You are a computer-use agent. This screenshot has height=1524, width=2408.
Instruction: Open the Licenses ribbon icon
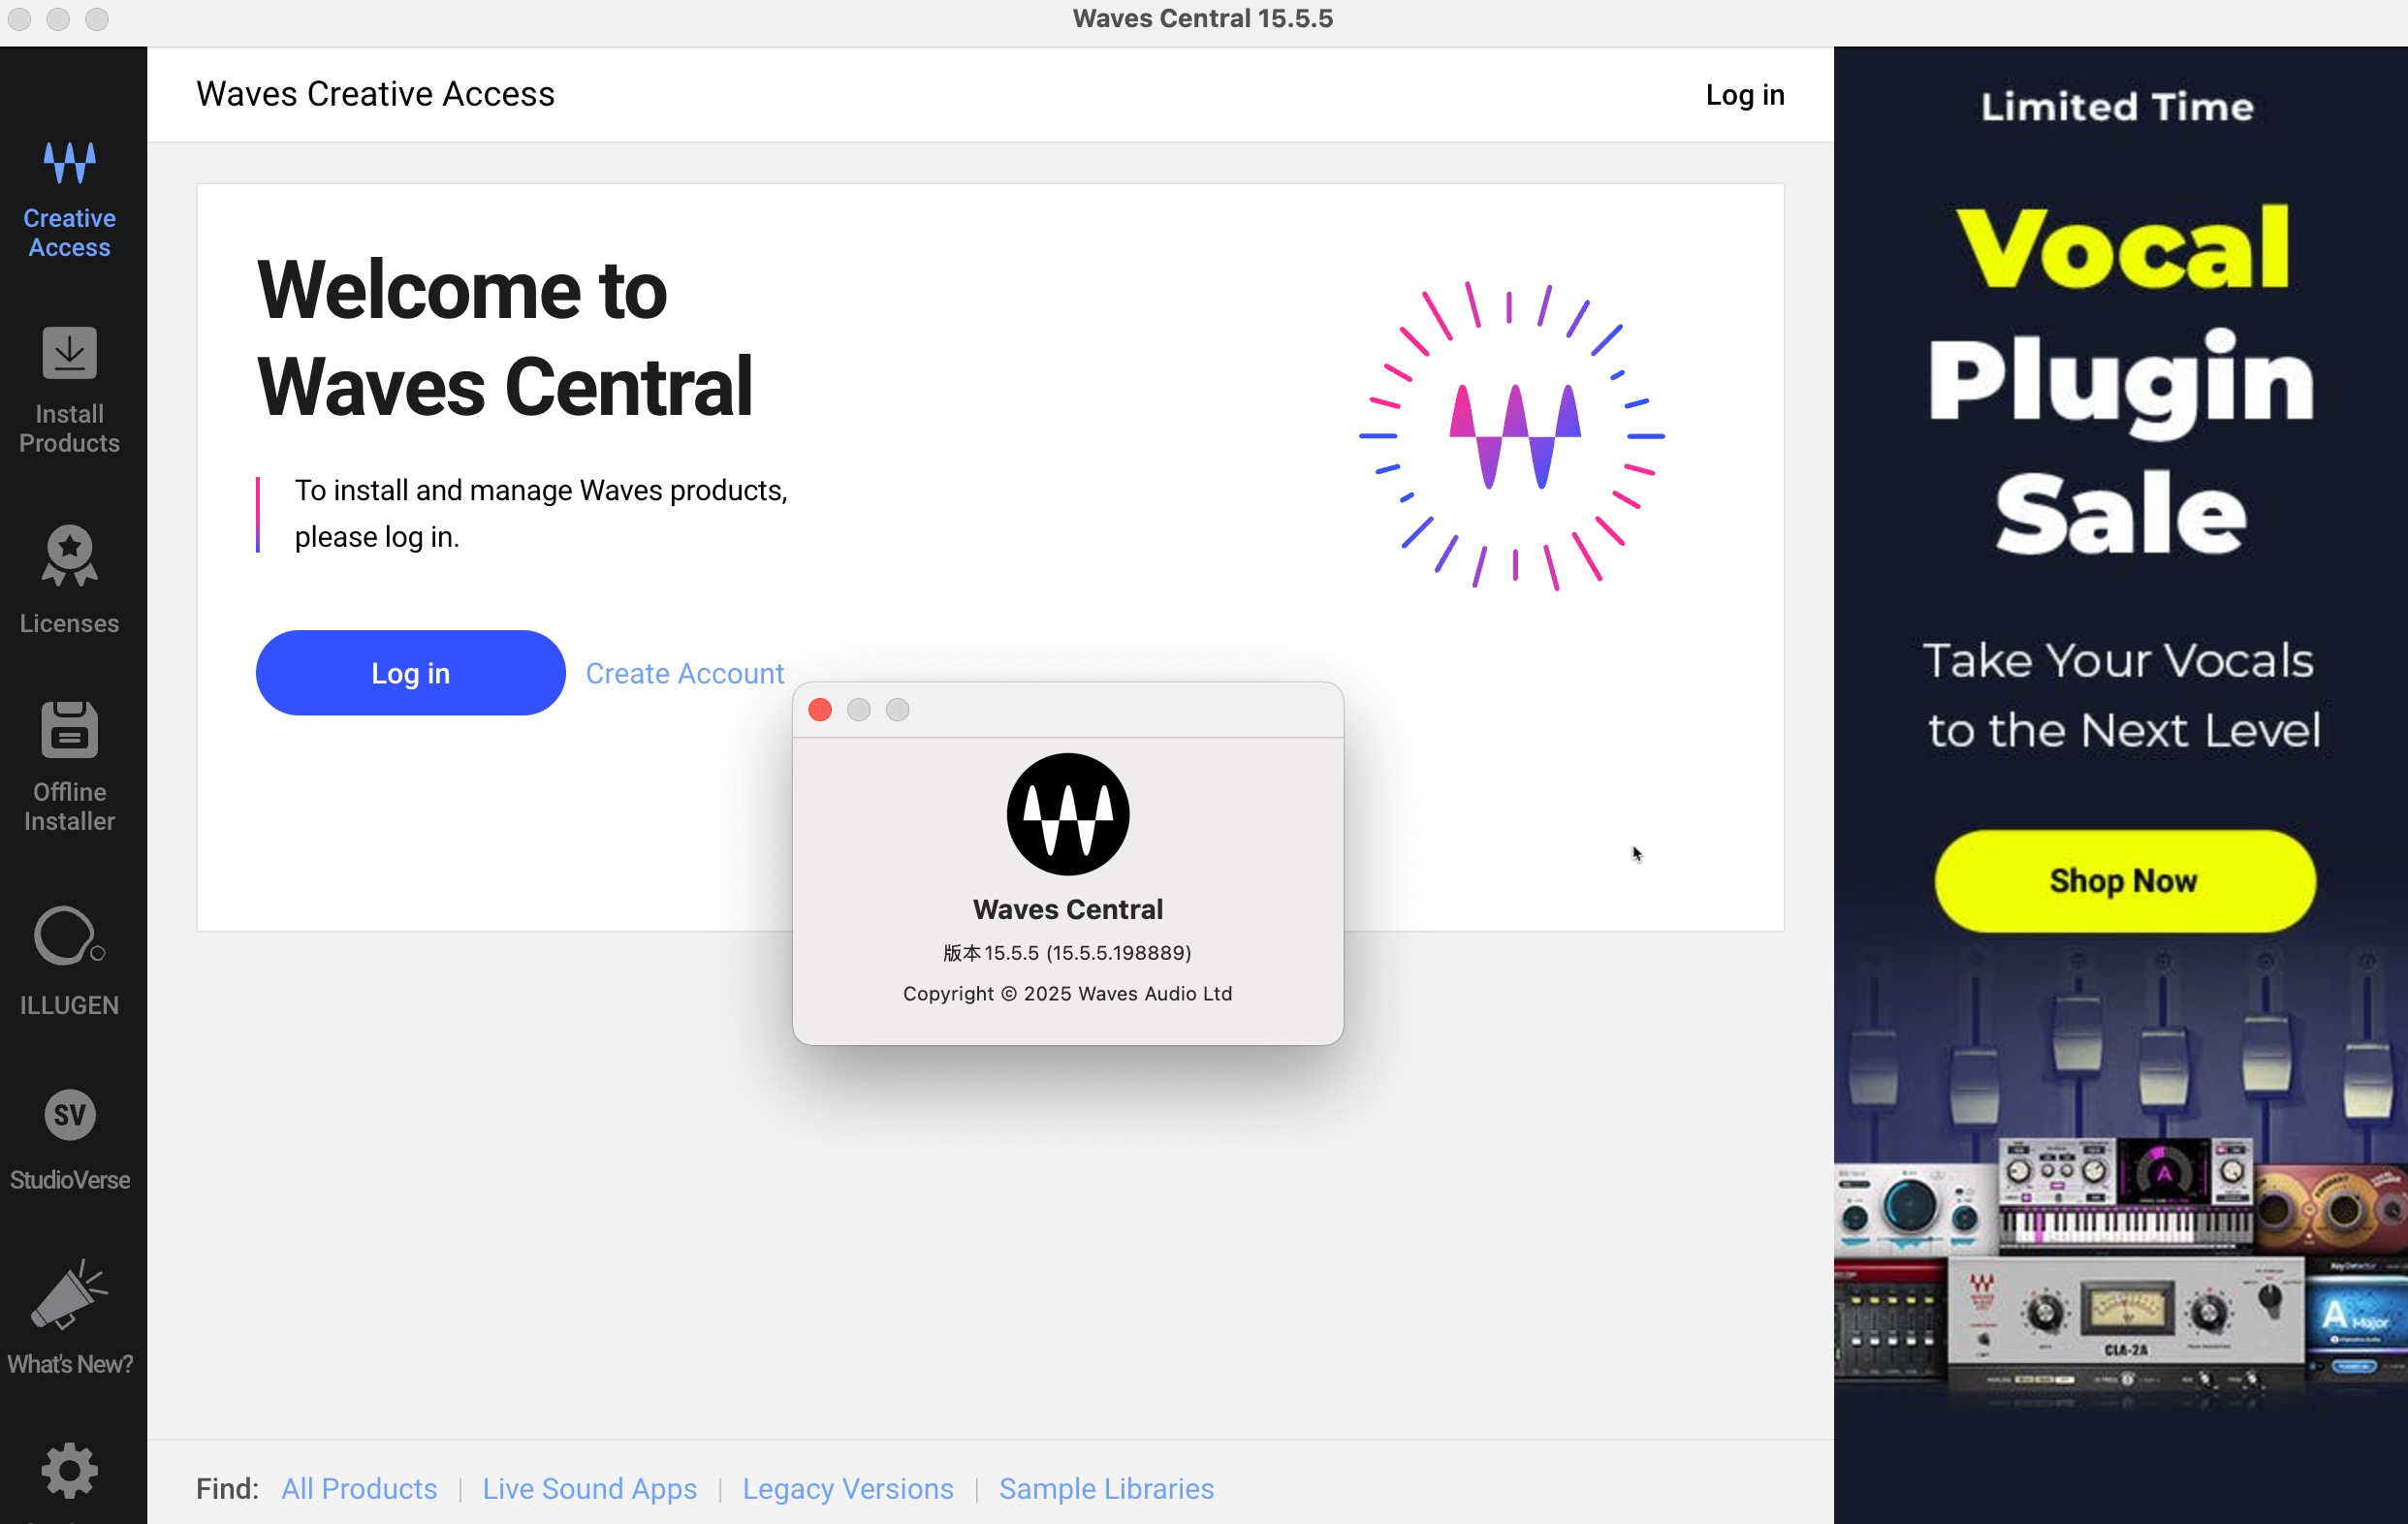69,556
